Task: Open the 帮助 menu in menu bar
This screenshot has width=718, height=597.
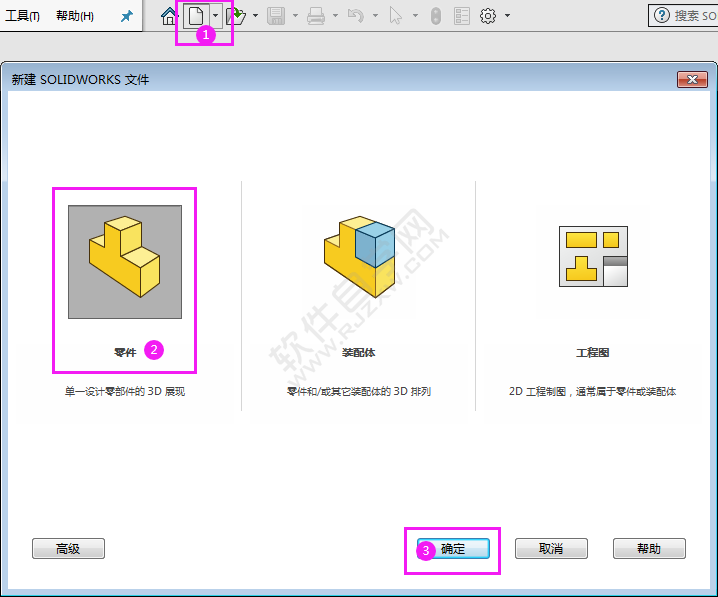Action: 75,16
